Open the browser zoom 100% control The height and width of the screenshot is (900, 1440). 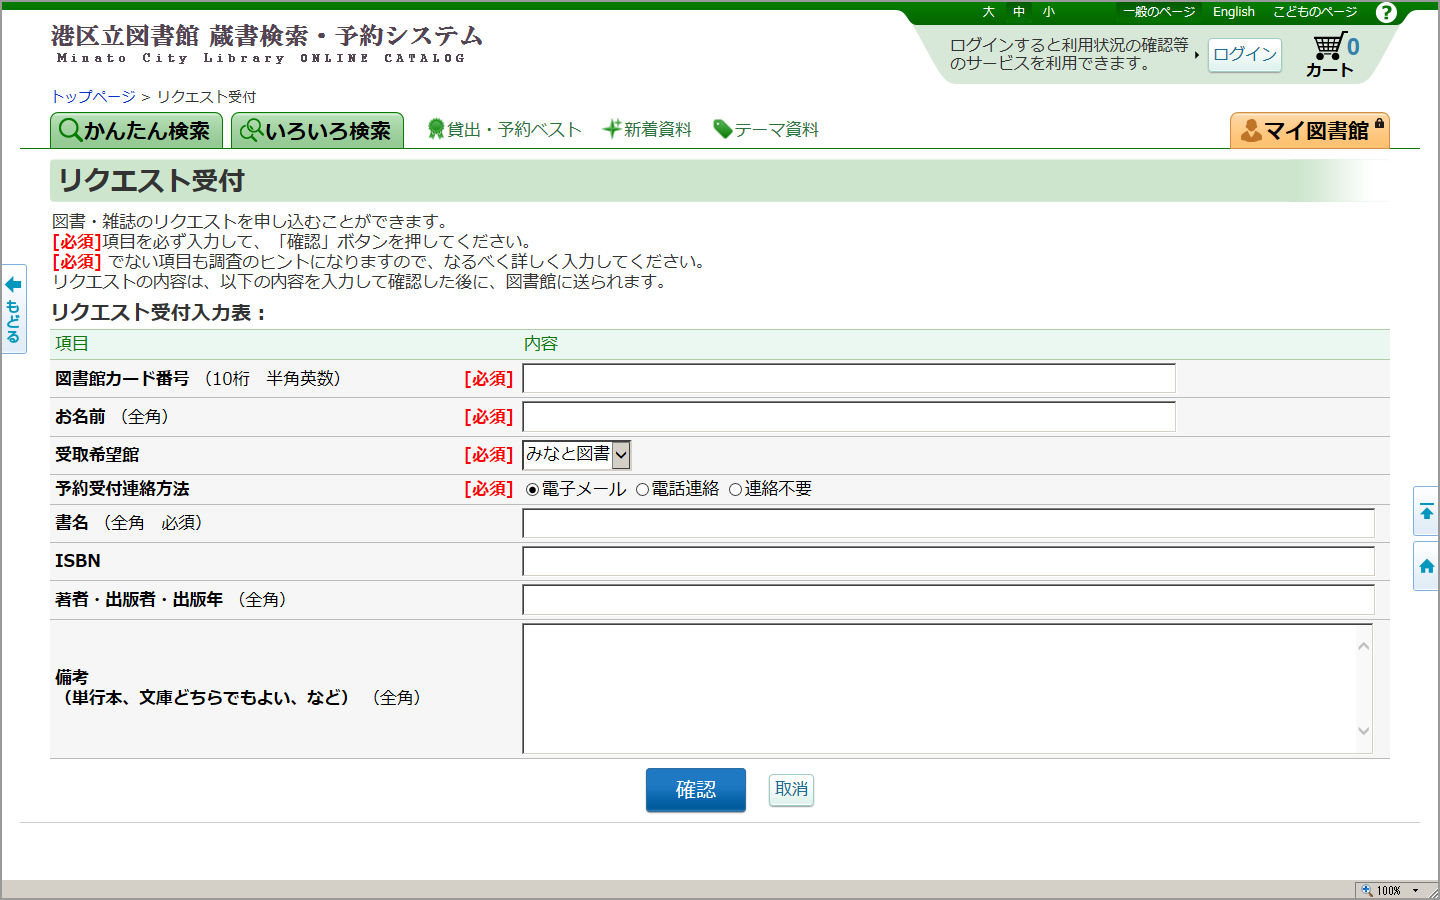tap(1391, 890)
